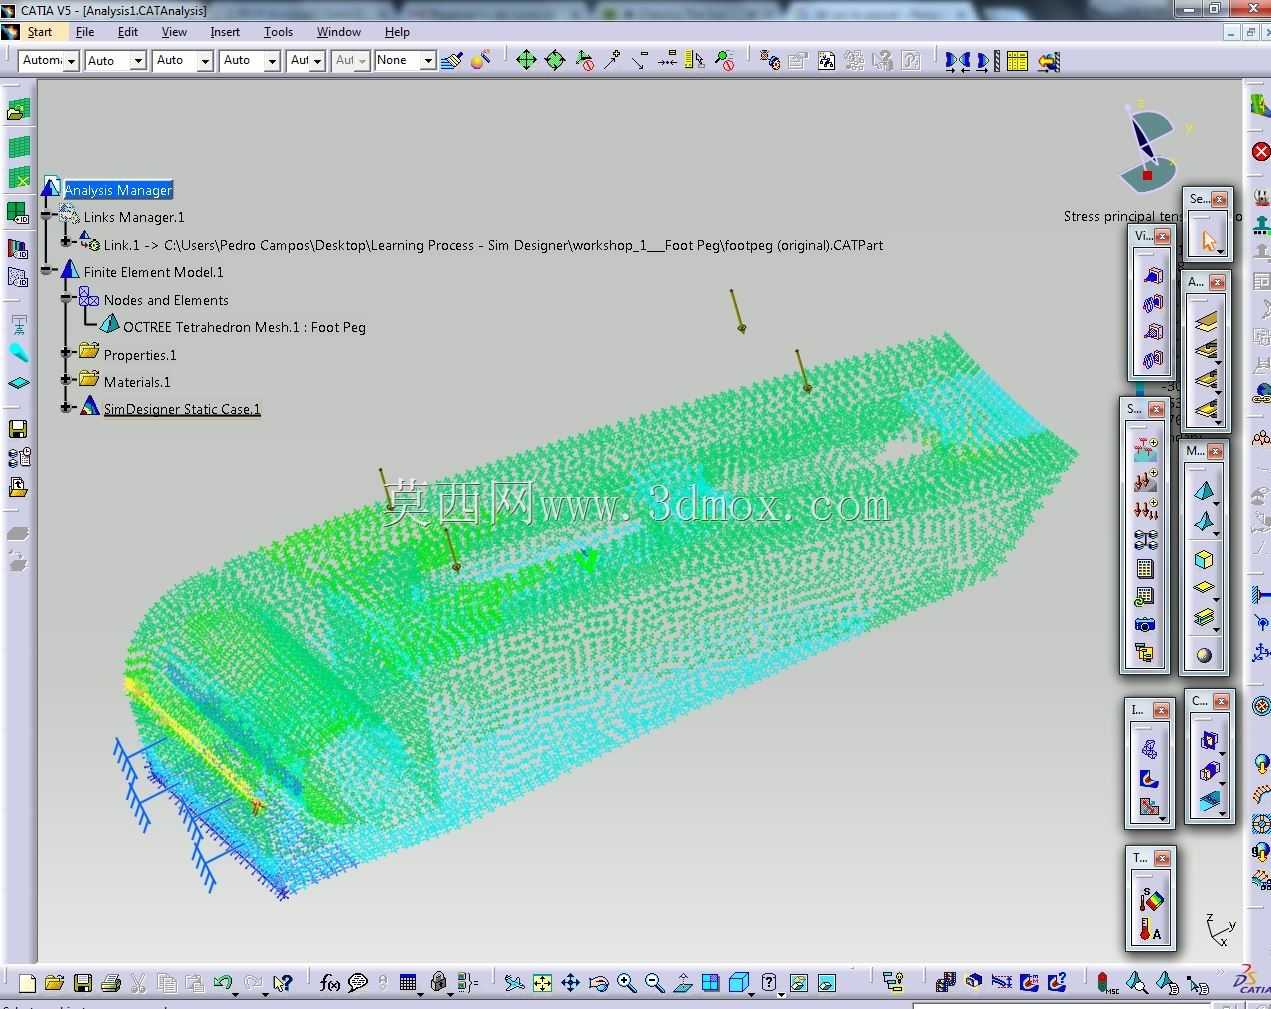Collapse the Nodes and Elements node
This screenshot has height=1009, width=1271.
pos(66,298)
